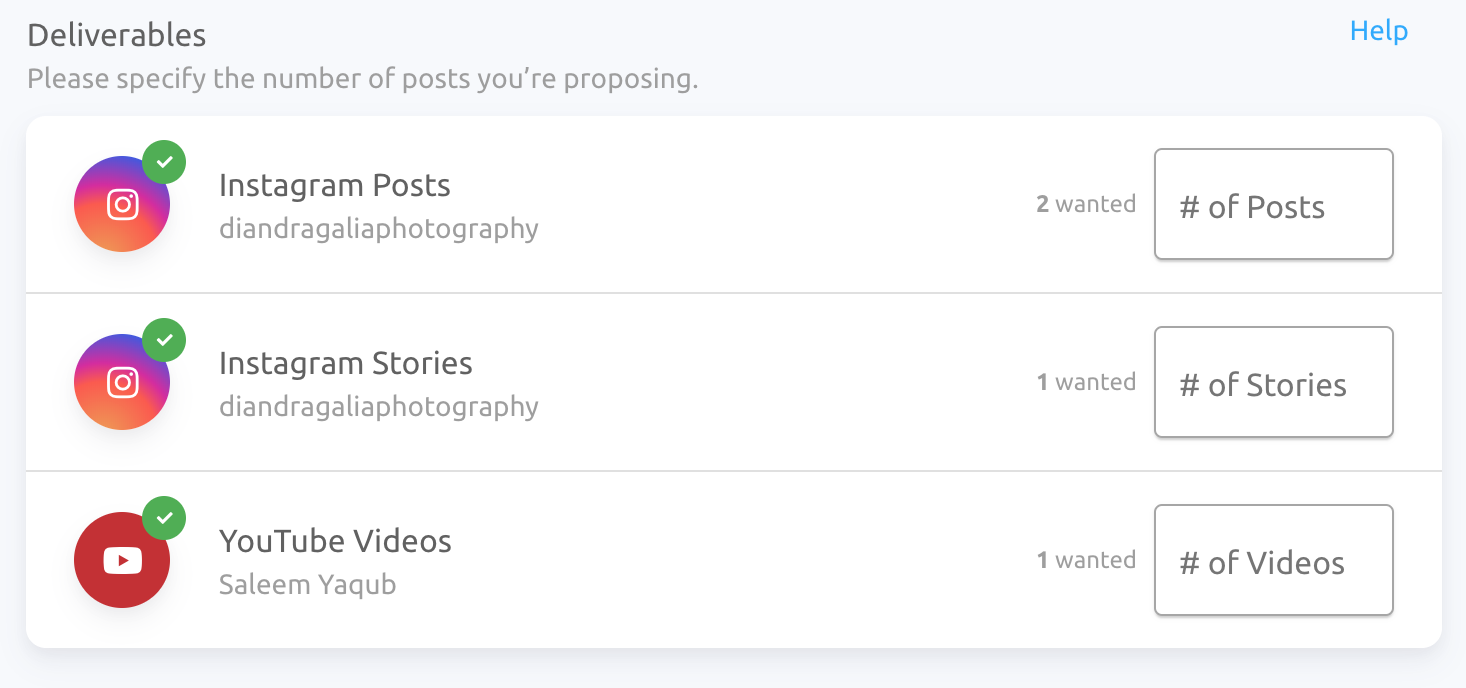Click the red YouTube play icon
Viewport: 1466px width, 688px height.
[x=122, y=560]
